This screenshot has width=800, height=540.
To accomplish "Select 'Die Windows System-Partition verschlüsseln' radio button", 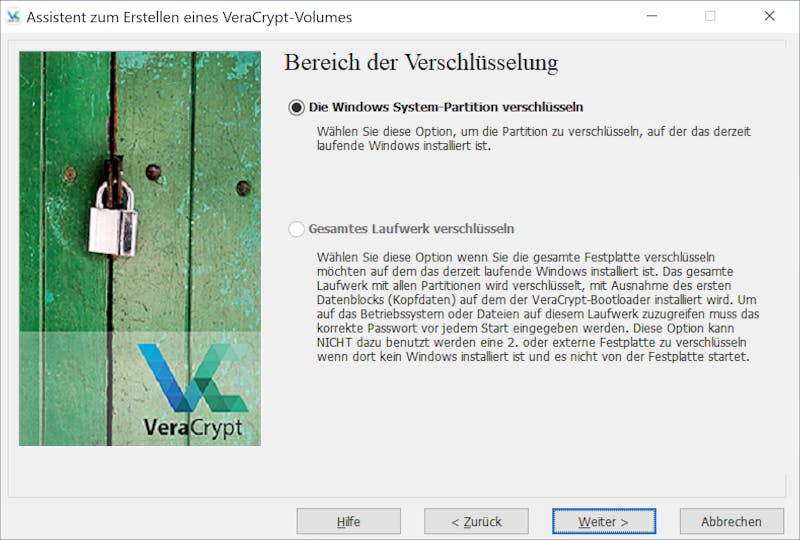I will pos(296,108).
